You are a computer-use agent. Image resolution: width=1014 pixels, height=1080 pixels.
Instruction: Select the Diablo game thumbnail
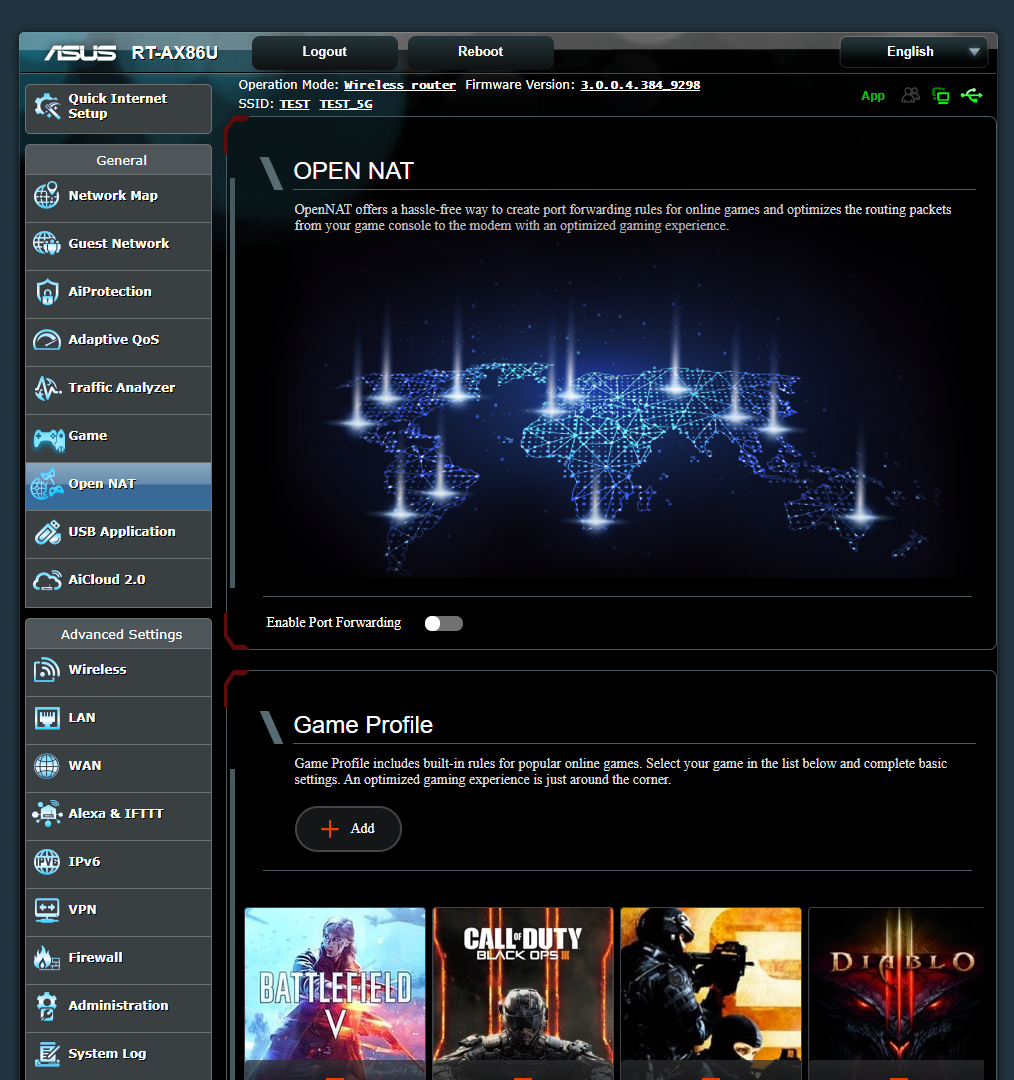(896, 992)
